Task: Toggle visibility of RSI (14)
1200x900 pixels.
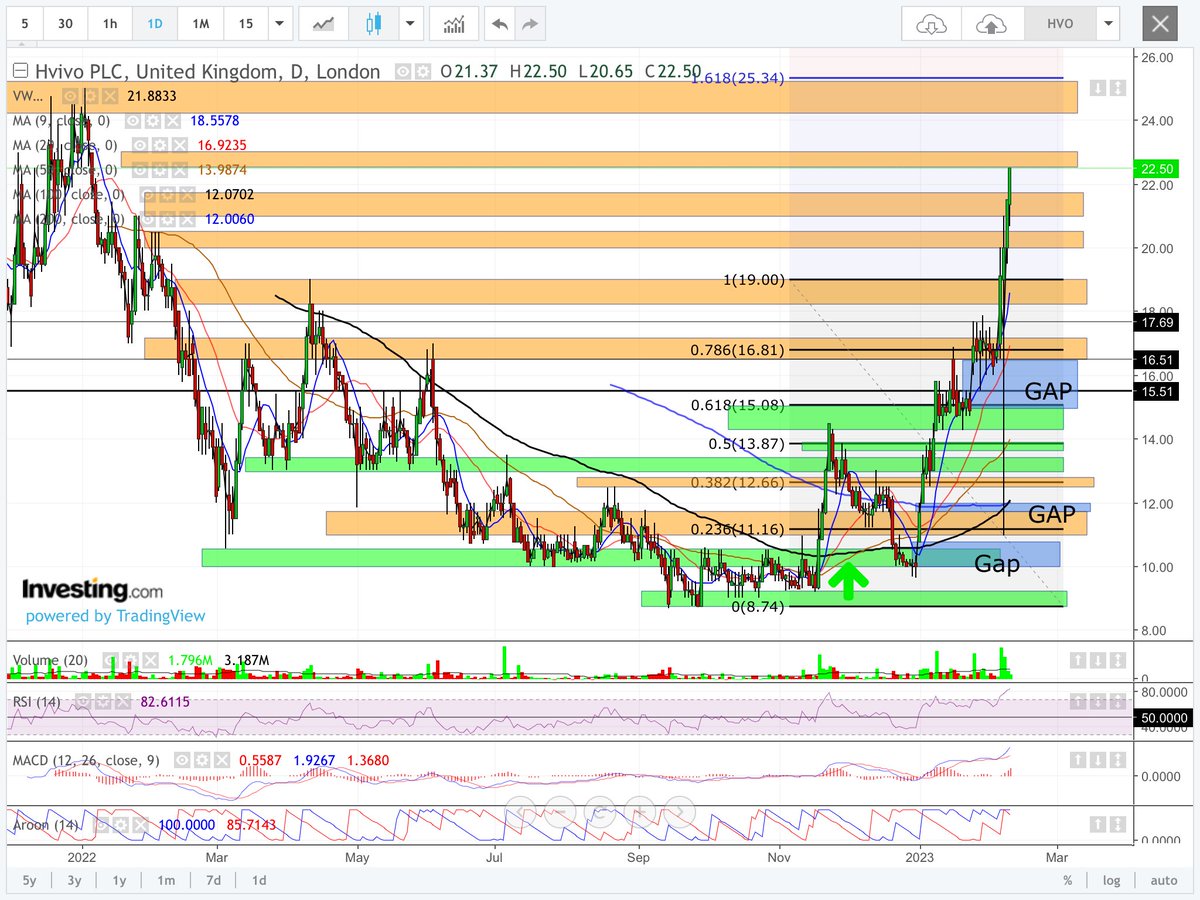Action: click(83, 701)
